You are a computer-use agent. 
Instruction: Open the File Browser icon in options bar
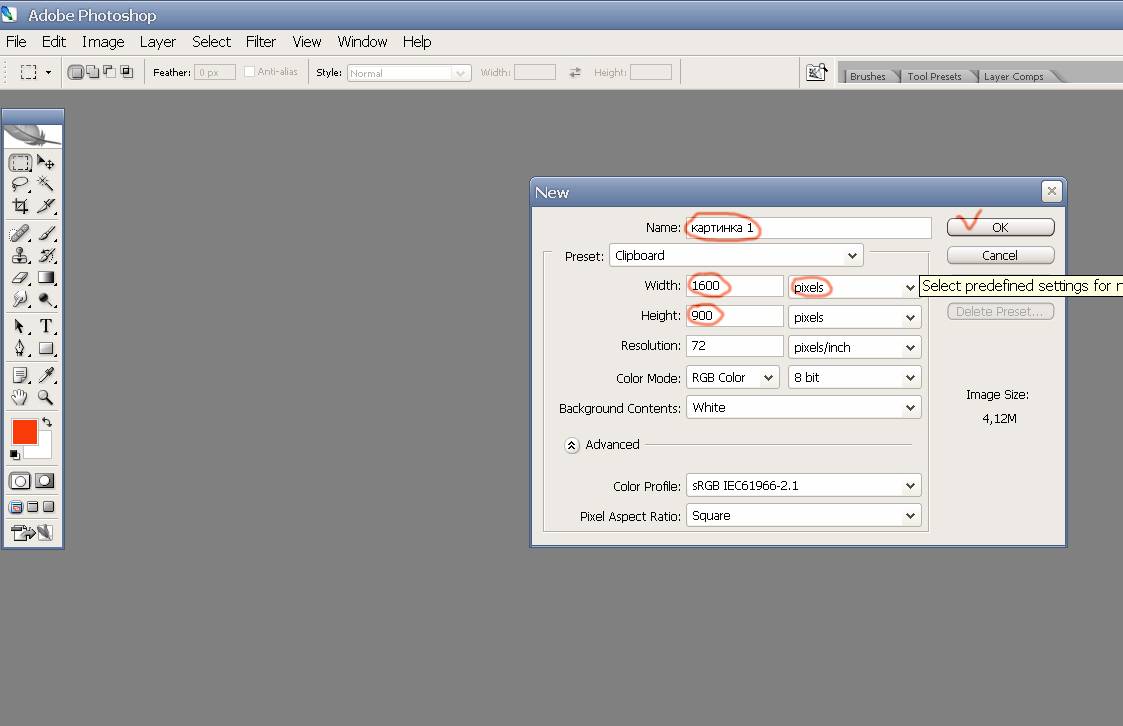pyautogui.click(x=816, y=72)
